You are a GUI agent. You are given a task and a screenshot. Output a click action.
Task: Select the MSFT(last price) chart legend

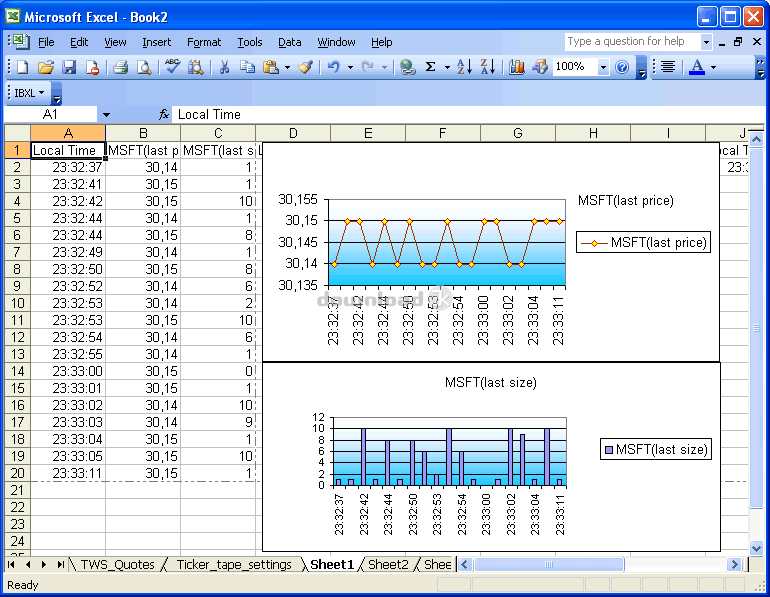click(x=643, y=243)
